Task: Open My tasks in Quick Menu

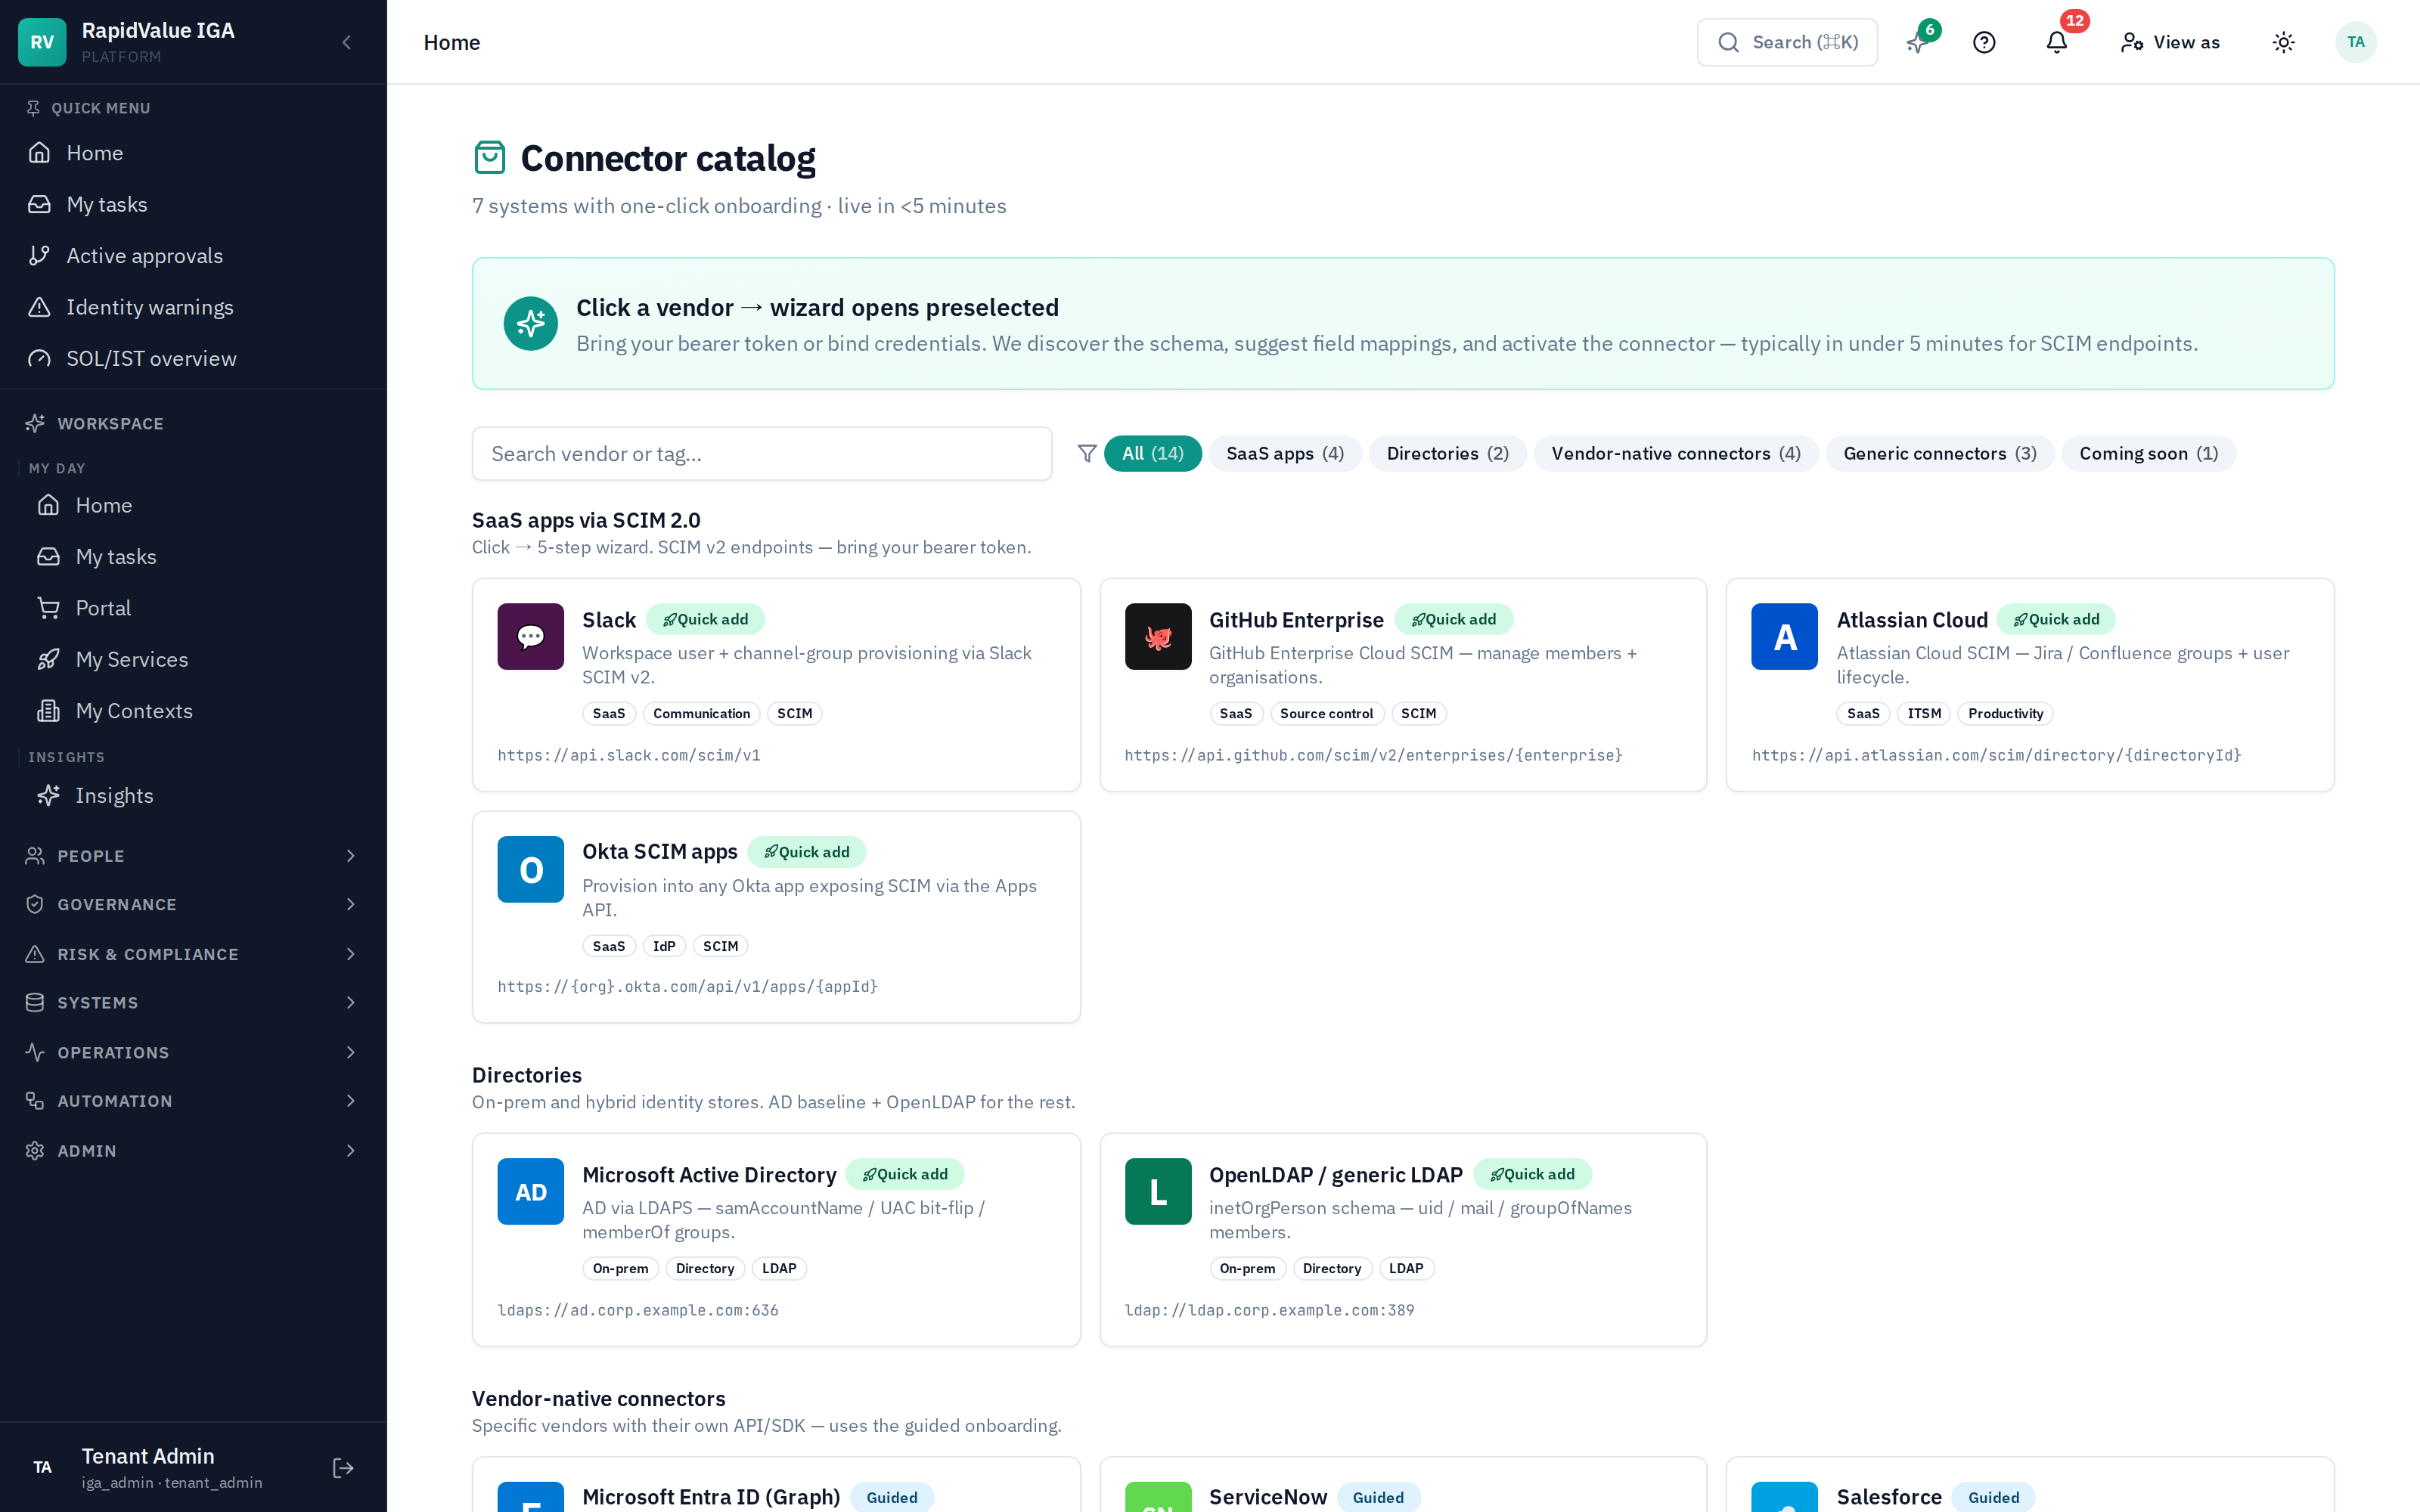Action: click(193, 204)
